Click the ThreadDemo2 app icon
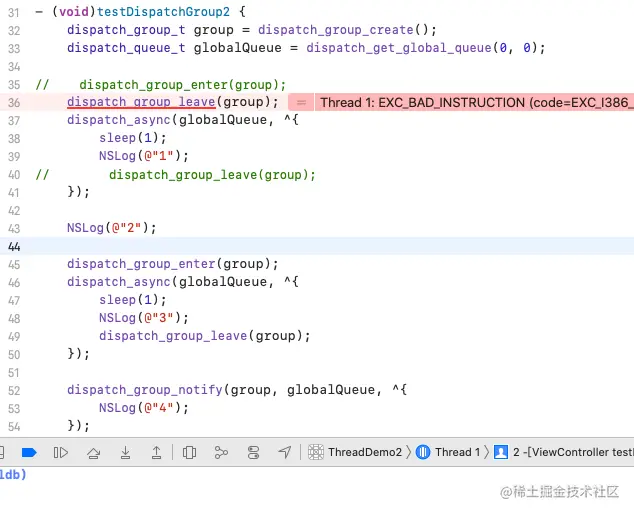Screen dimensions: 634x514 (316, 452)
